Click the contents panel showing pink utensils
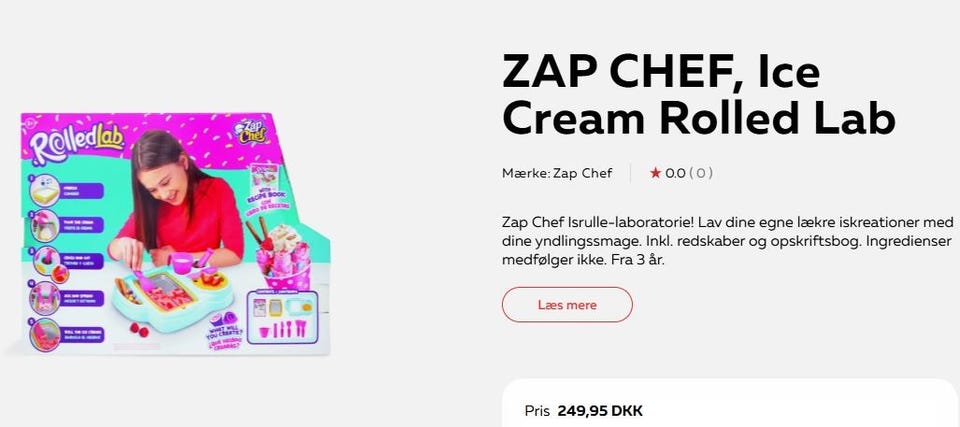Image resolution: width=960 pixels, height=427 pixels. pos(283,316)
